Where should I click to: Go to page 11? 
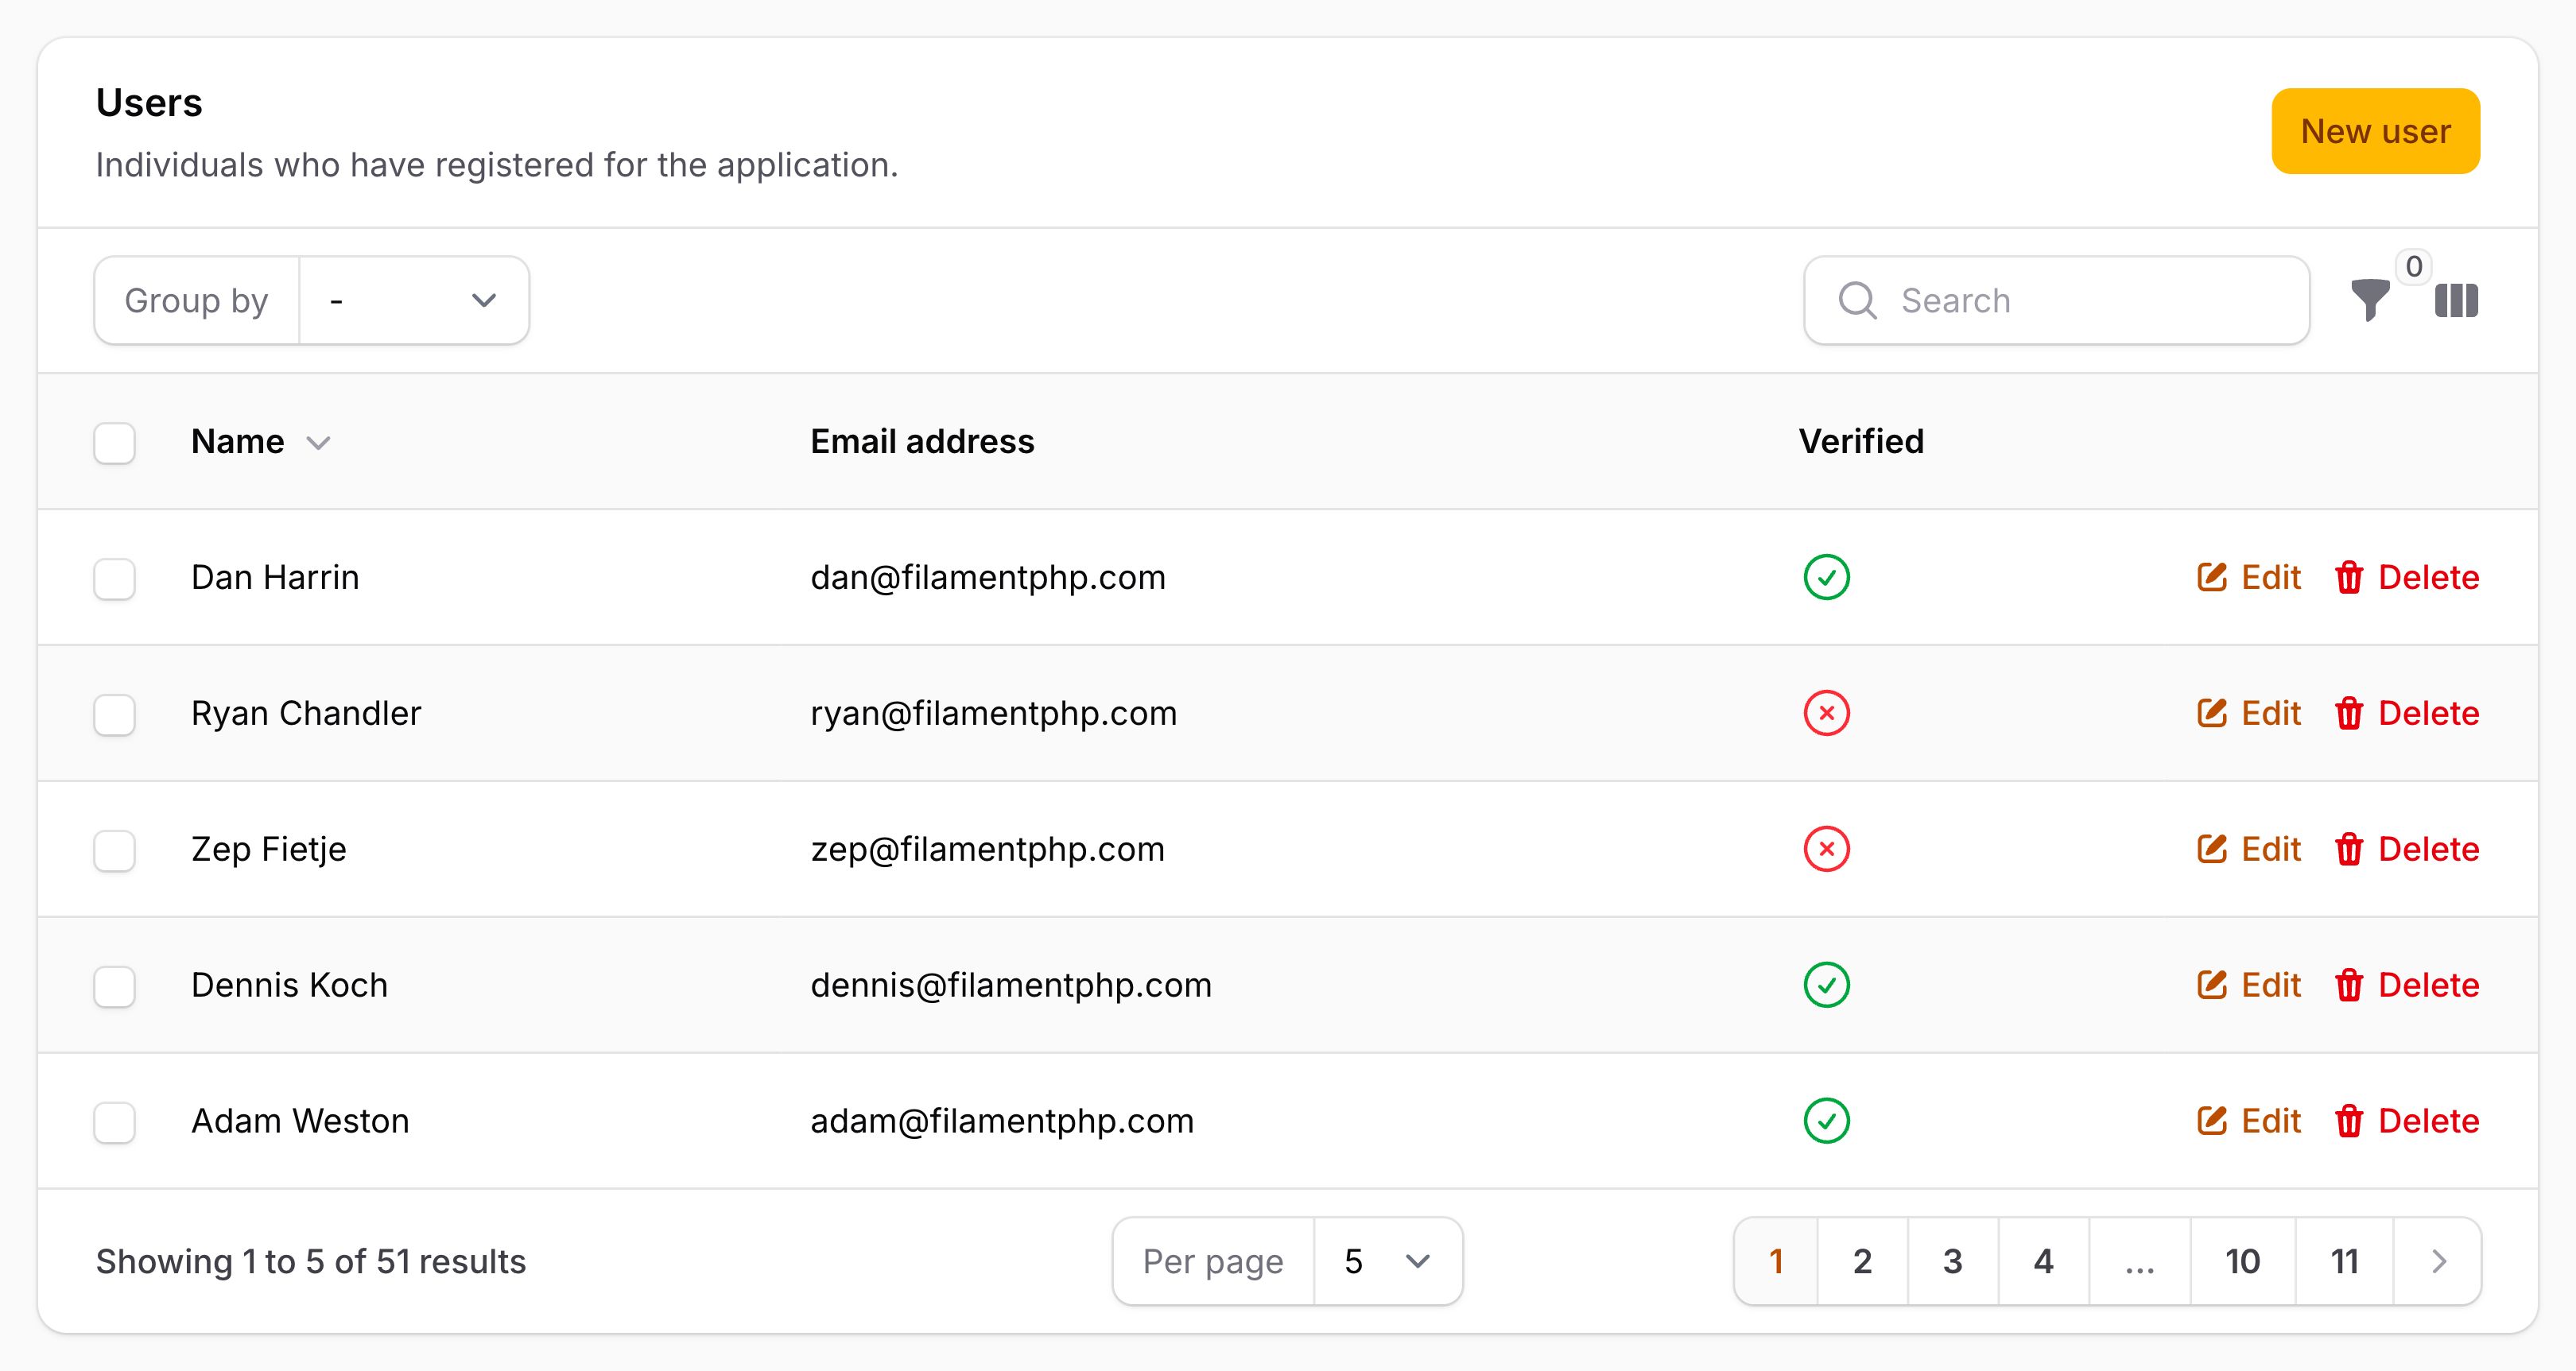[x=2345, y=1261]
